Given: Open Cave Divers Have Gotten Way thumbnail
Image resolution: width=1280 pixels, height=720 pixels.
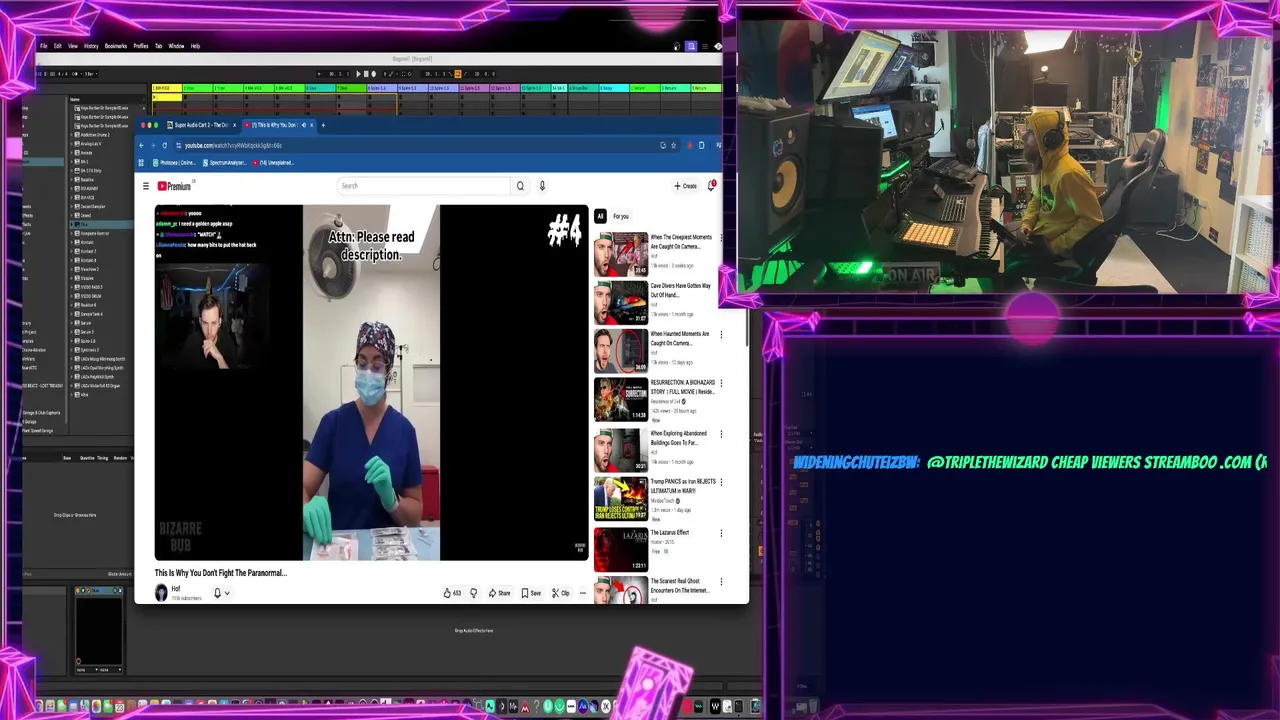Looking at the screenshot, I should click(x=621, y=303).
